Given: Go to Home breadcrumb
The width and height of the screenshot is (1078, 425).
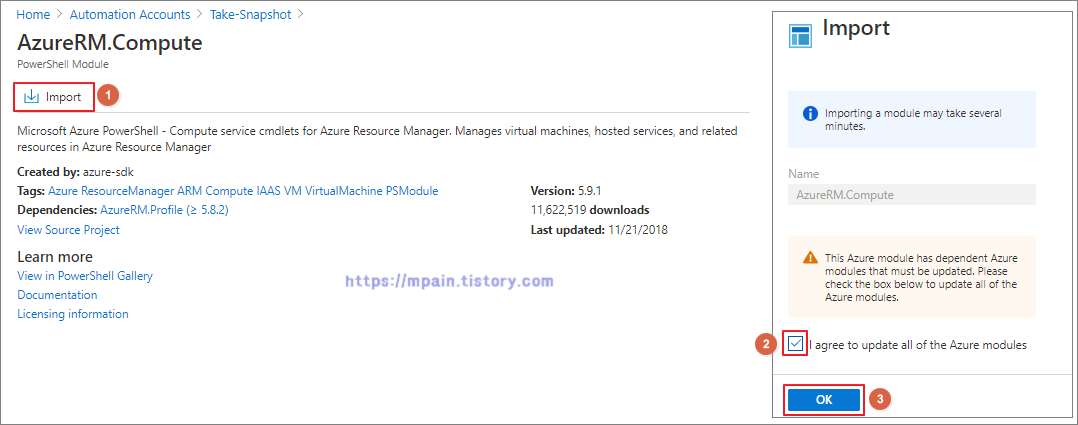Looking at the screenshot, I should [33, 14].
